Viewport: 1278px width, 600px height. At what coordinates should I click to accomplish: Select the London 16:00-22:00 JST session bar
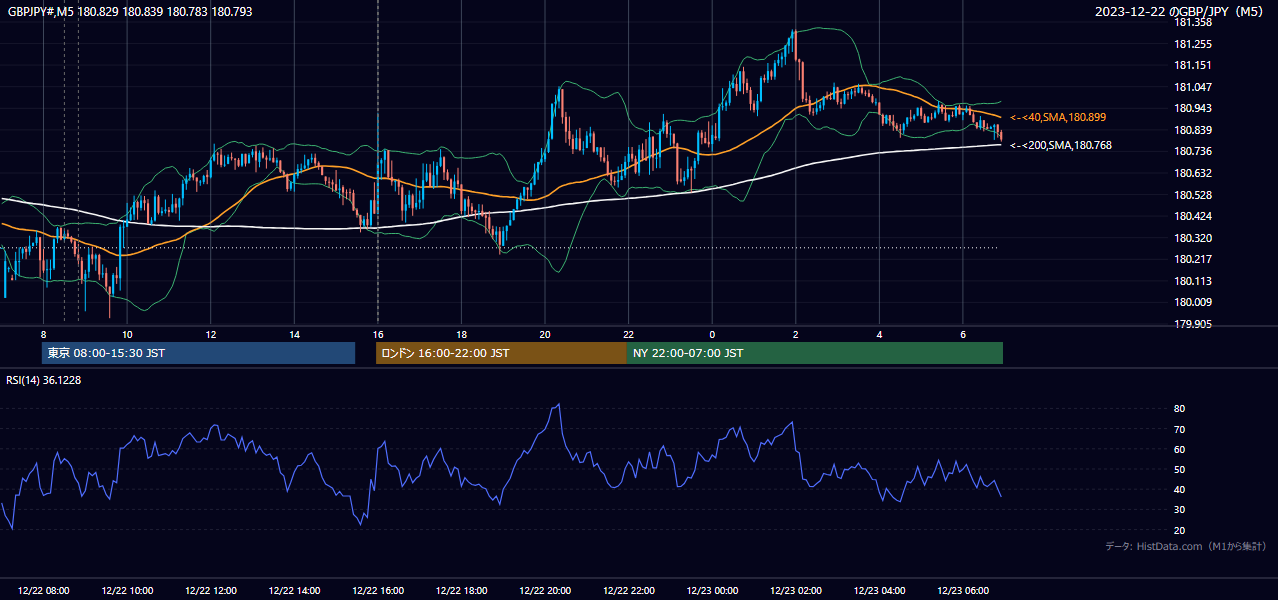pyautogui.click(x=501, y=353)
